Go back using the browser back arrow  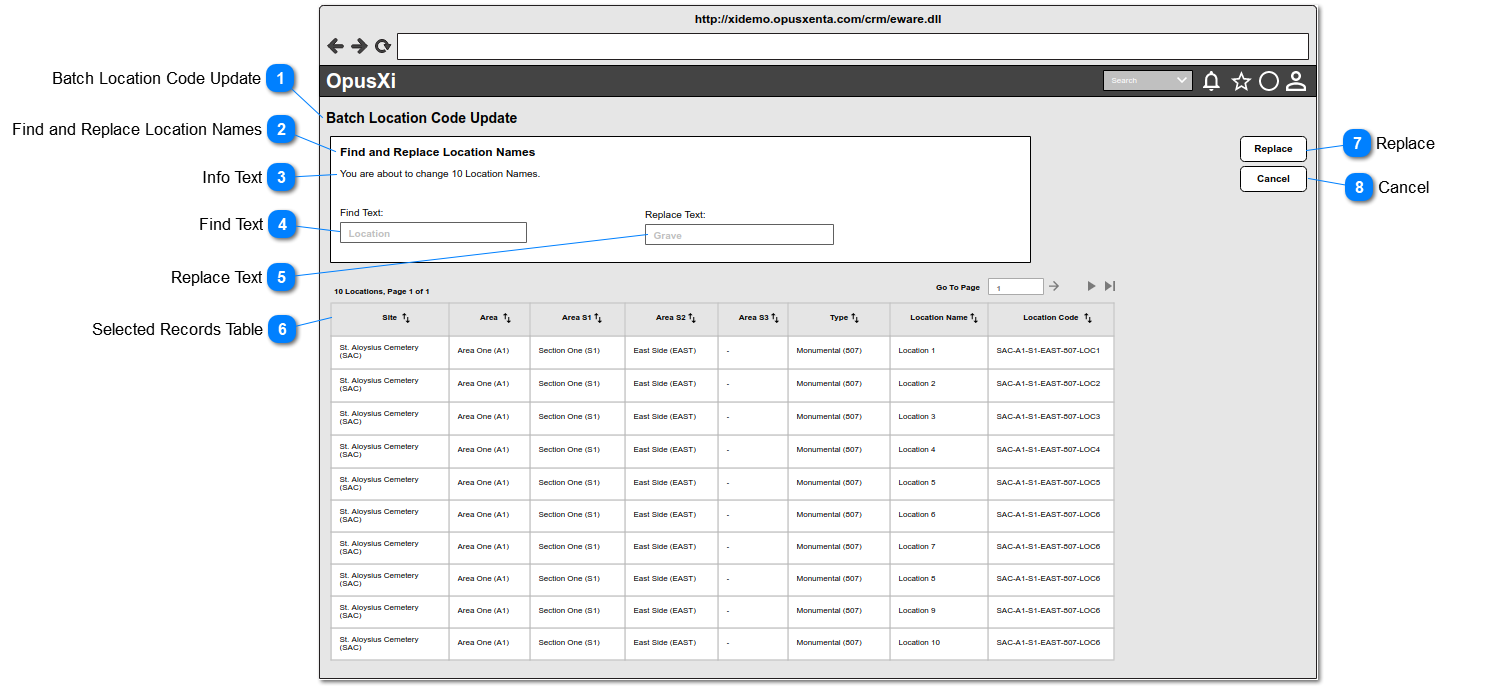(335, 46)
